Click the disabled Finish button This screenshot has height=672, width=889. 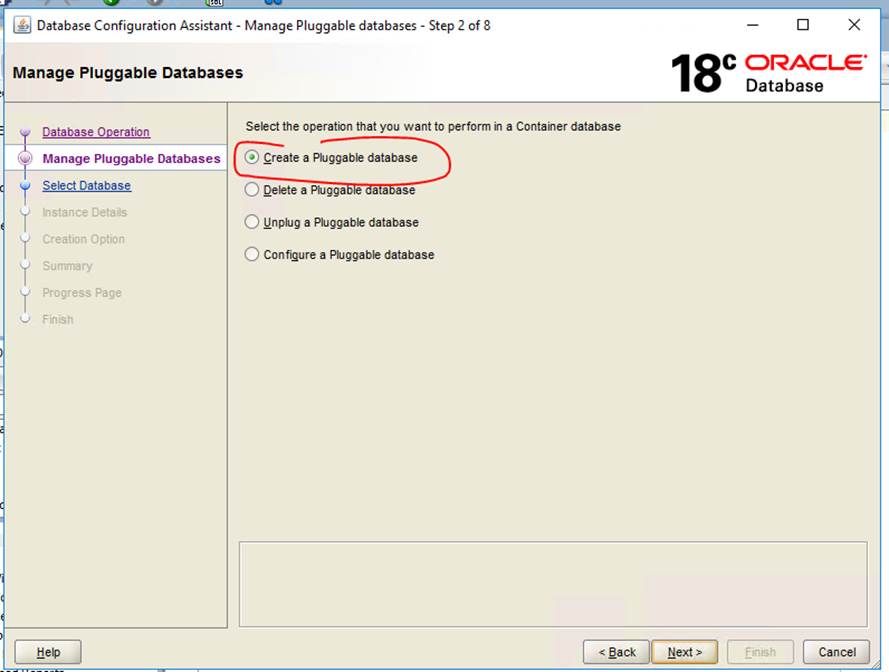coord(760,652)
